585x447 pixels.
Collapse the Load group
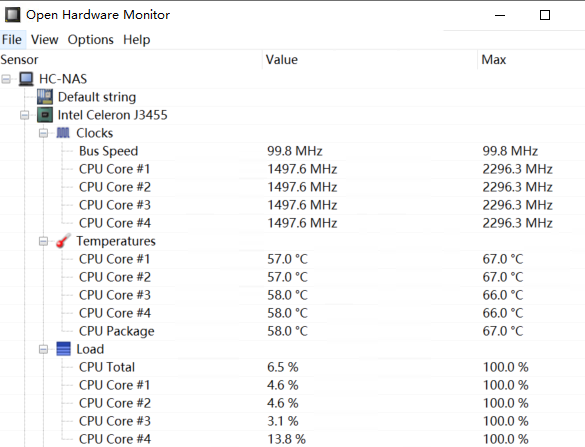43,350
